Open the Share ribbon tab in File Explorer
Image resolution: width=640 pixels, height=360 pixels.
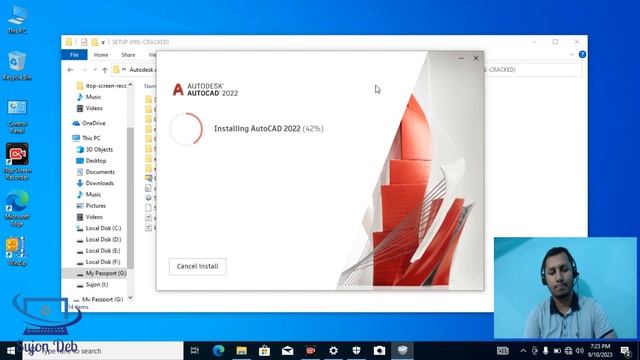click(x=128, y=55)
